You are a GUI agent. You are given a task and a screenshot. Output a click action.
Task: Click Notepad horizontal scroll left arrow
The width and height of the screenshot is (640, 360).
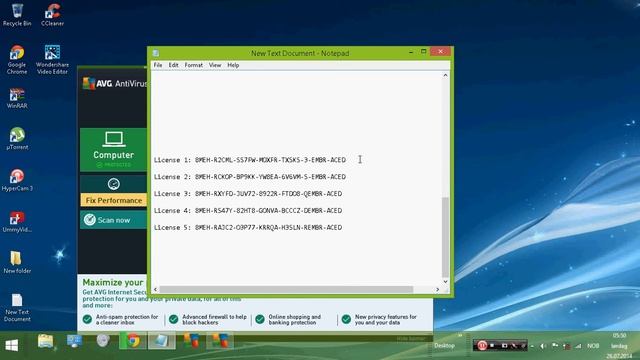tap(155, 289)
